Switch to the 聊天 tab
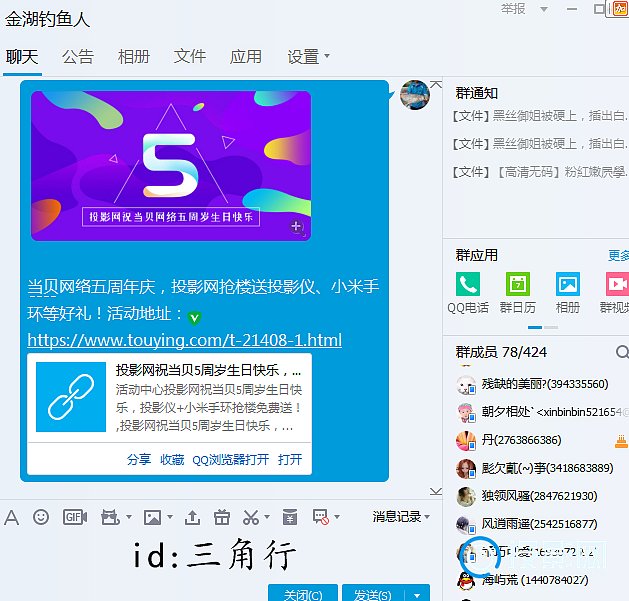This screenshot has width=629, height=601. click(22, 57)
